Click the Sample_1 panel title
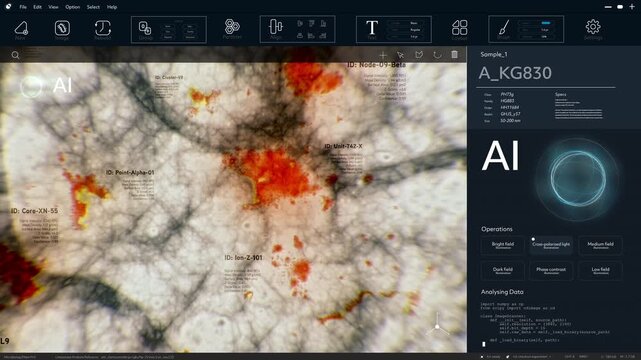 [494, 54]
